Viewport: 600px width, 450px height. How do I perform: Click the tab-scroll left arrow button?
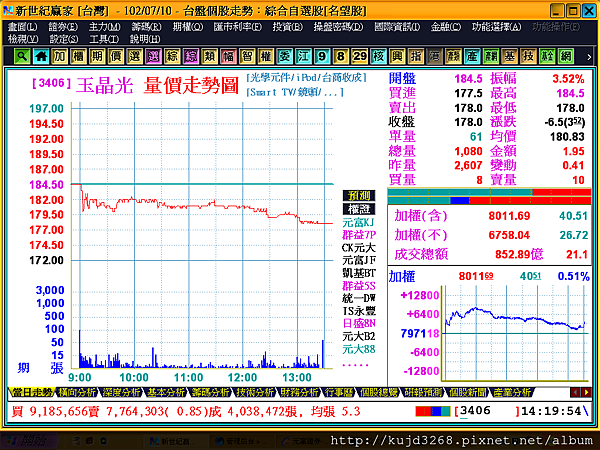pos(575,392)
